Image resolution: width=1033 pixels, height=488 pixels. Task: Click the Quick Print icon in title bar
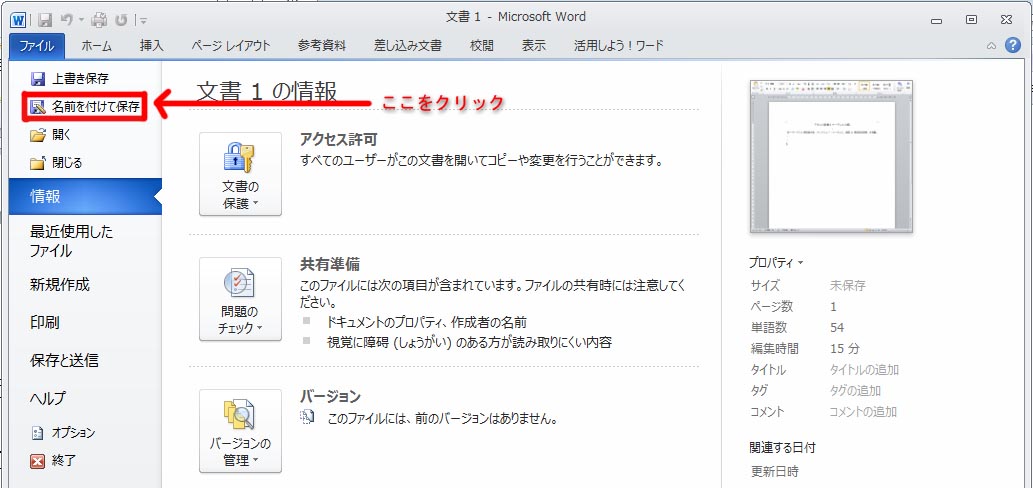(99, 20)
